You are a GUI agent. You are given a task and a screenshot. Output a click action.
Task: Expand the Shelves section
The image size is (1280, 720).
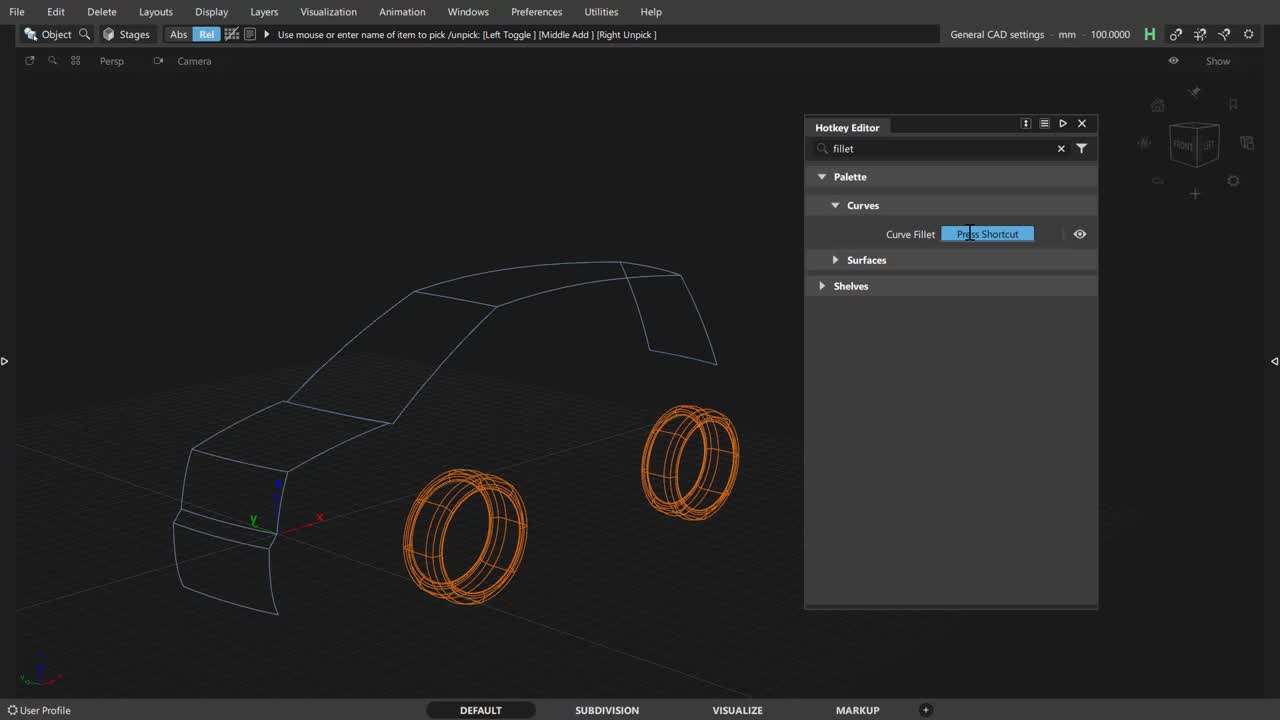(x=822, y=286)
